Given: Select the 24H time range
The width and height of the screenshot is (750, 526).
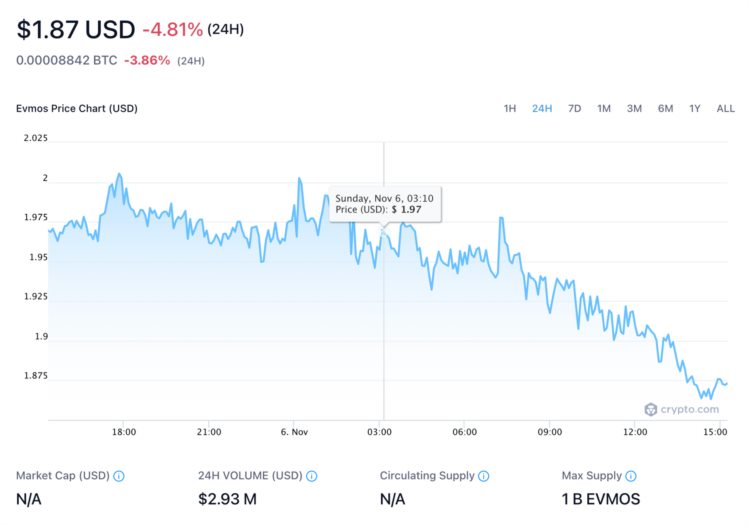Looking at the screenshot, I should coord(542,108).
